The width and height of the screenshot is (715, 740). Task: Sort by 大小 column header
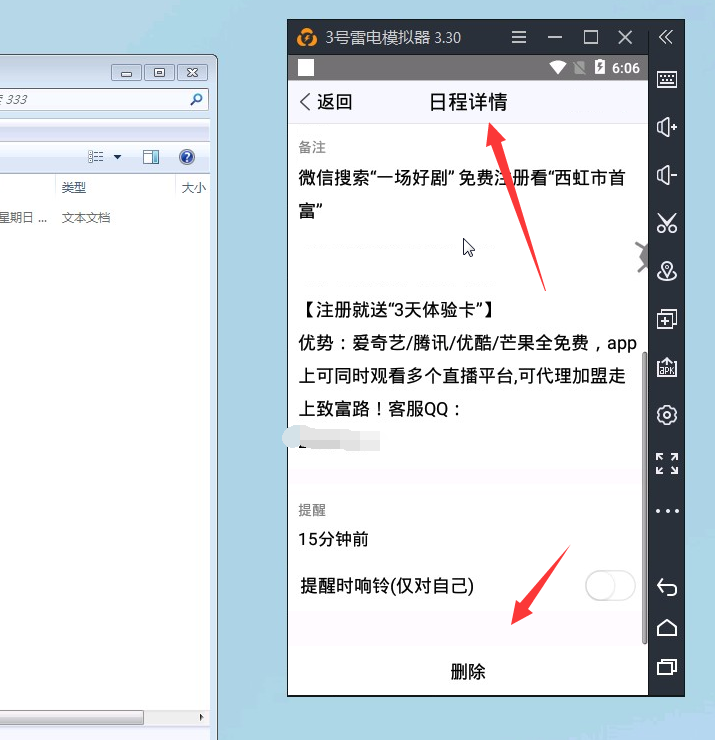coord(193,187)
